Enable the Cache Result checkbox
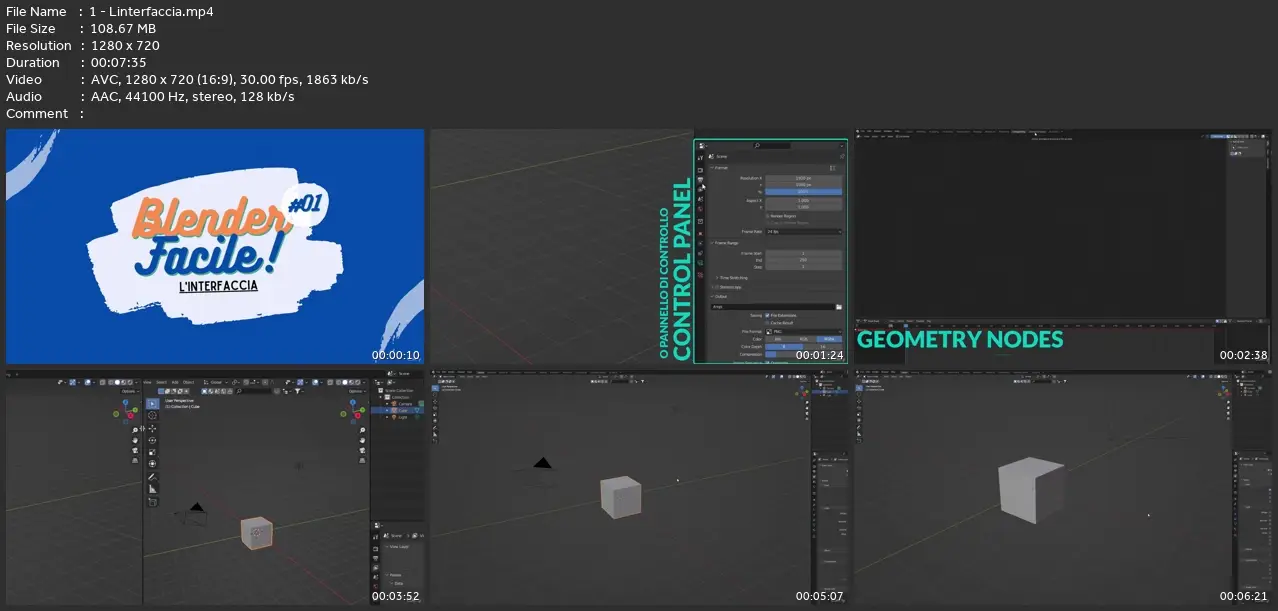Screen dimensions: 1278x611 click(x=767, y=323)
